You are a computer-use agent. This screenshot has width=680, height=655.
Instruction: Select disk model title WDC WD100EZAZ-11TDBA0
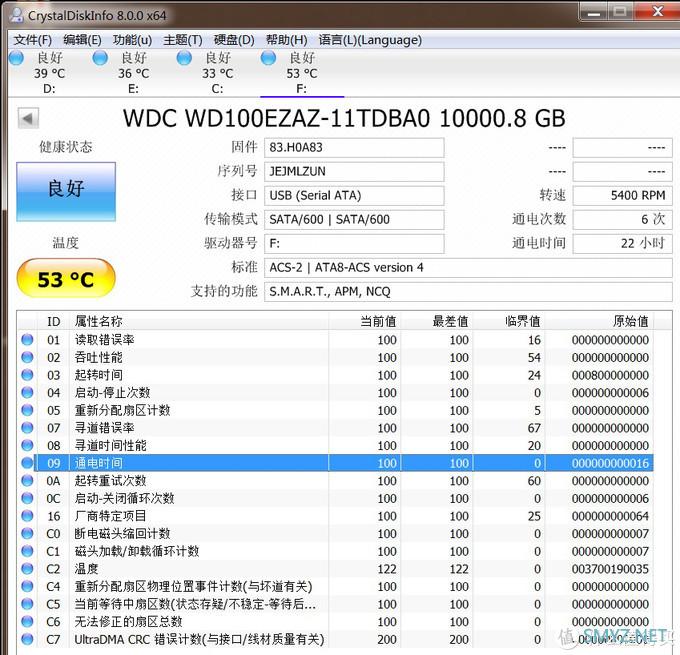(277, 118)
